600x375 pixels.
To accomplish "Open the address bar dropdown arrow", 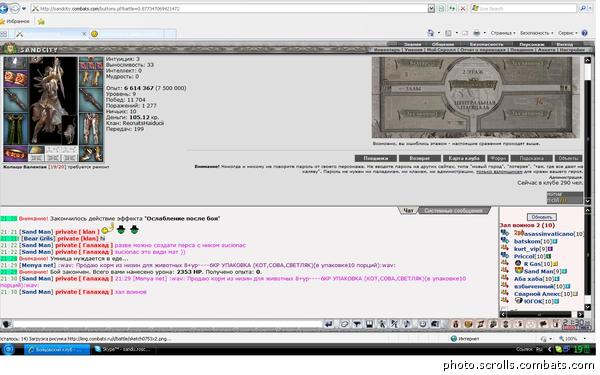I will coord(431,8).
